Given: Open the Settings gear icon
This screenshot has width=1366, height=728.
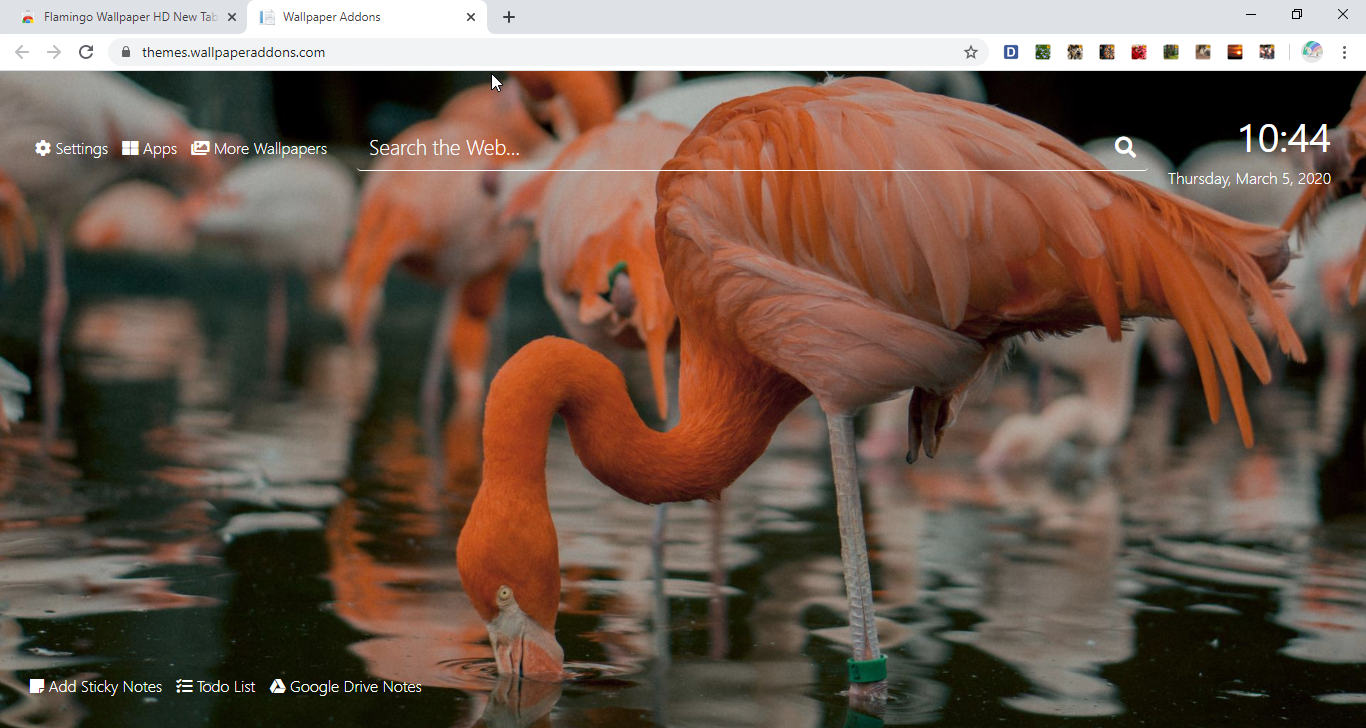Looking at the screenshot, I should pyautogui.click(x=43, y=148).
